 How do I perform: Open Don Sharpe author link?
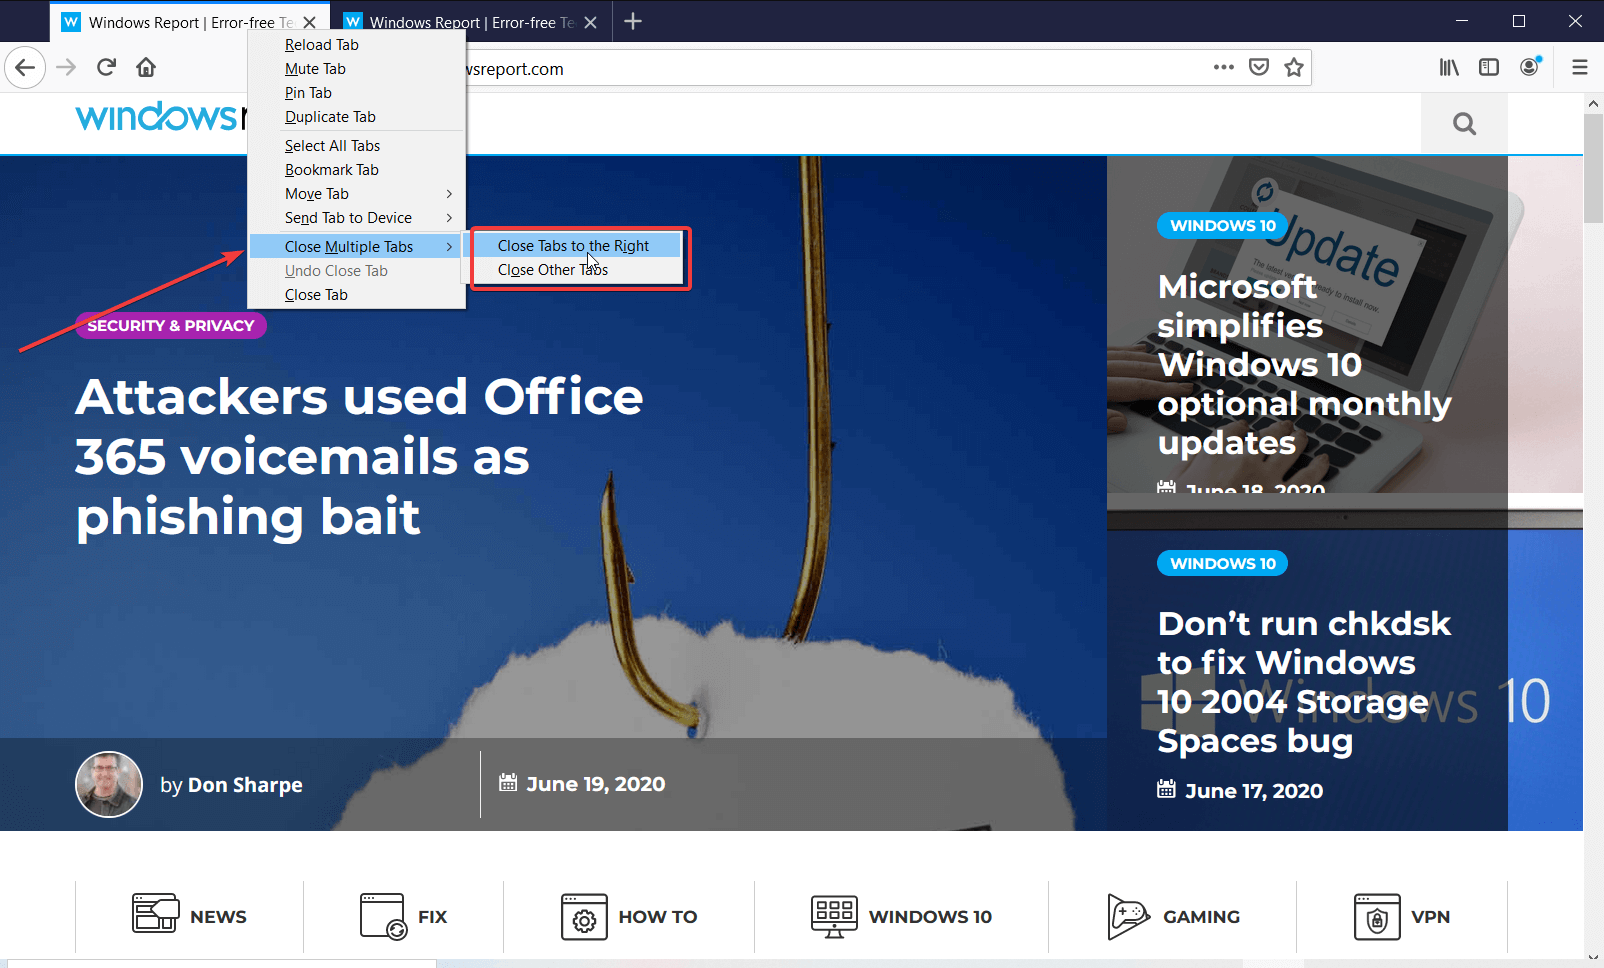click(245, 785)
